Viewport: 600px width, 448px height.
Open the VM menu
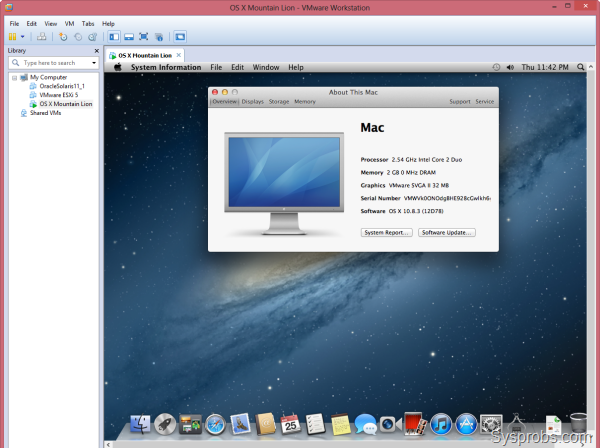point(69,24)
